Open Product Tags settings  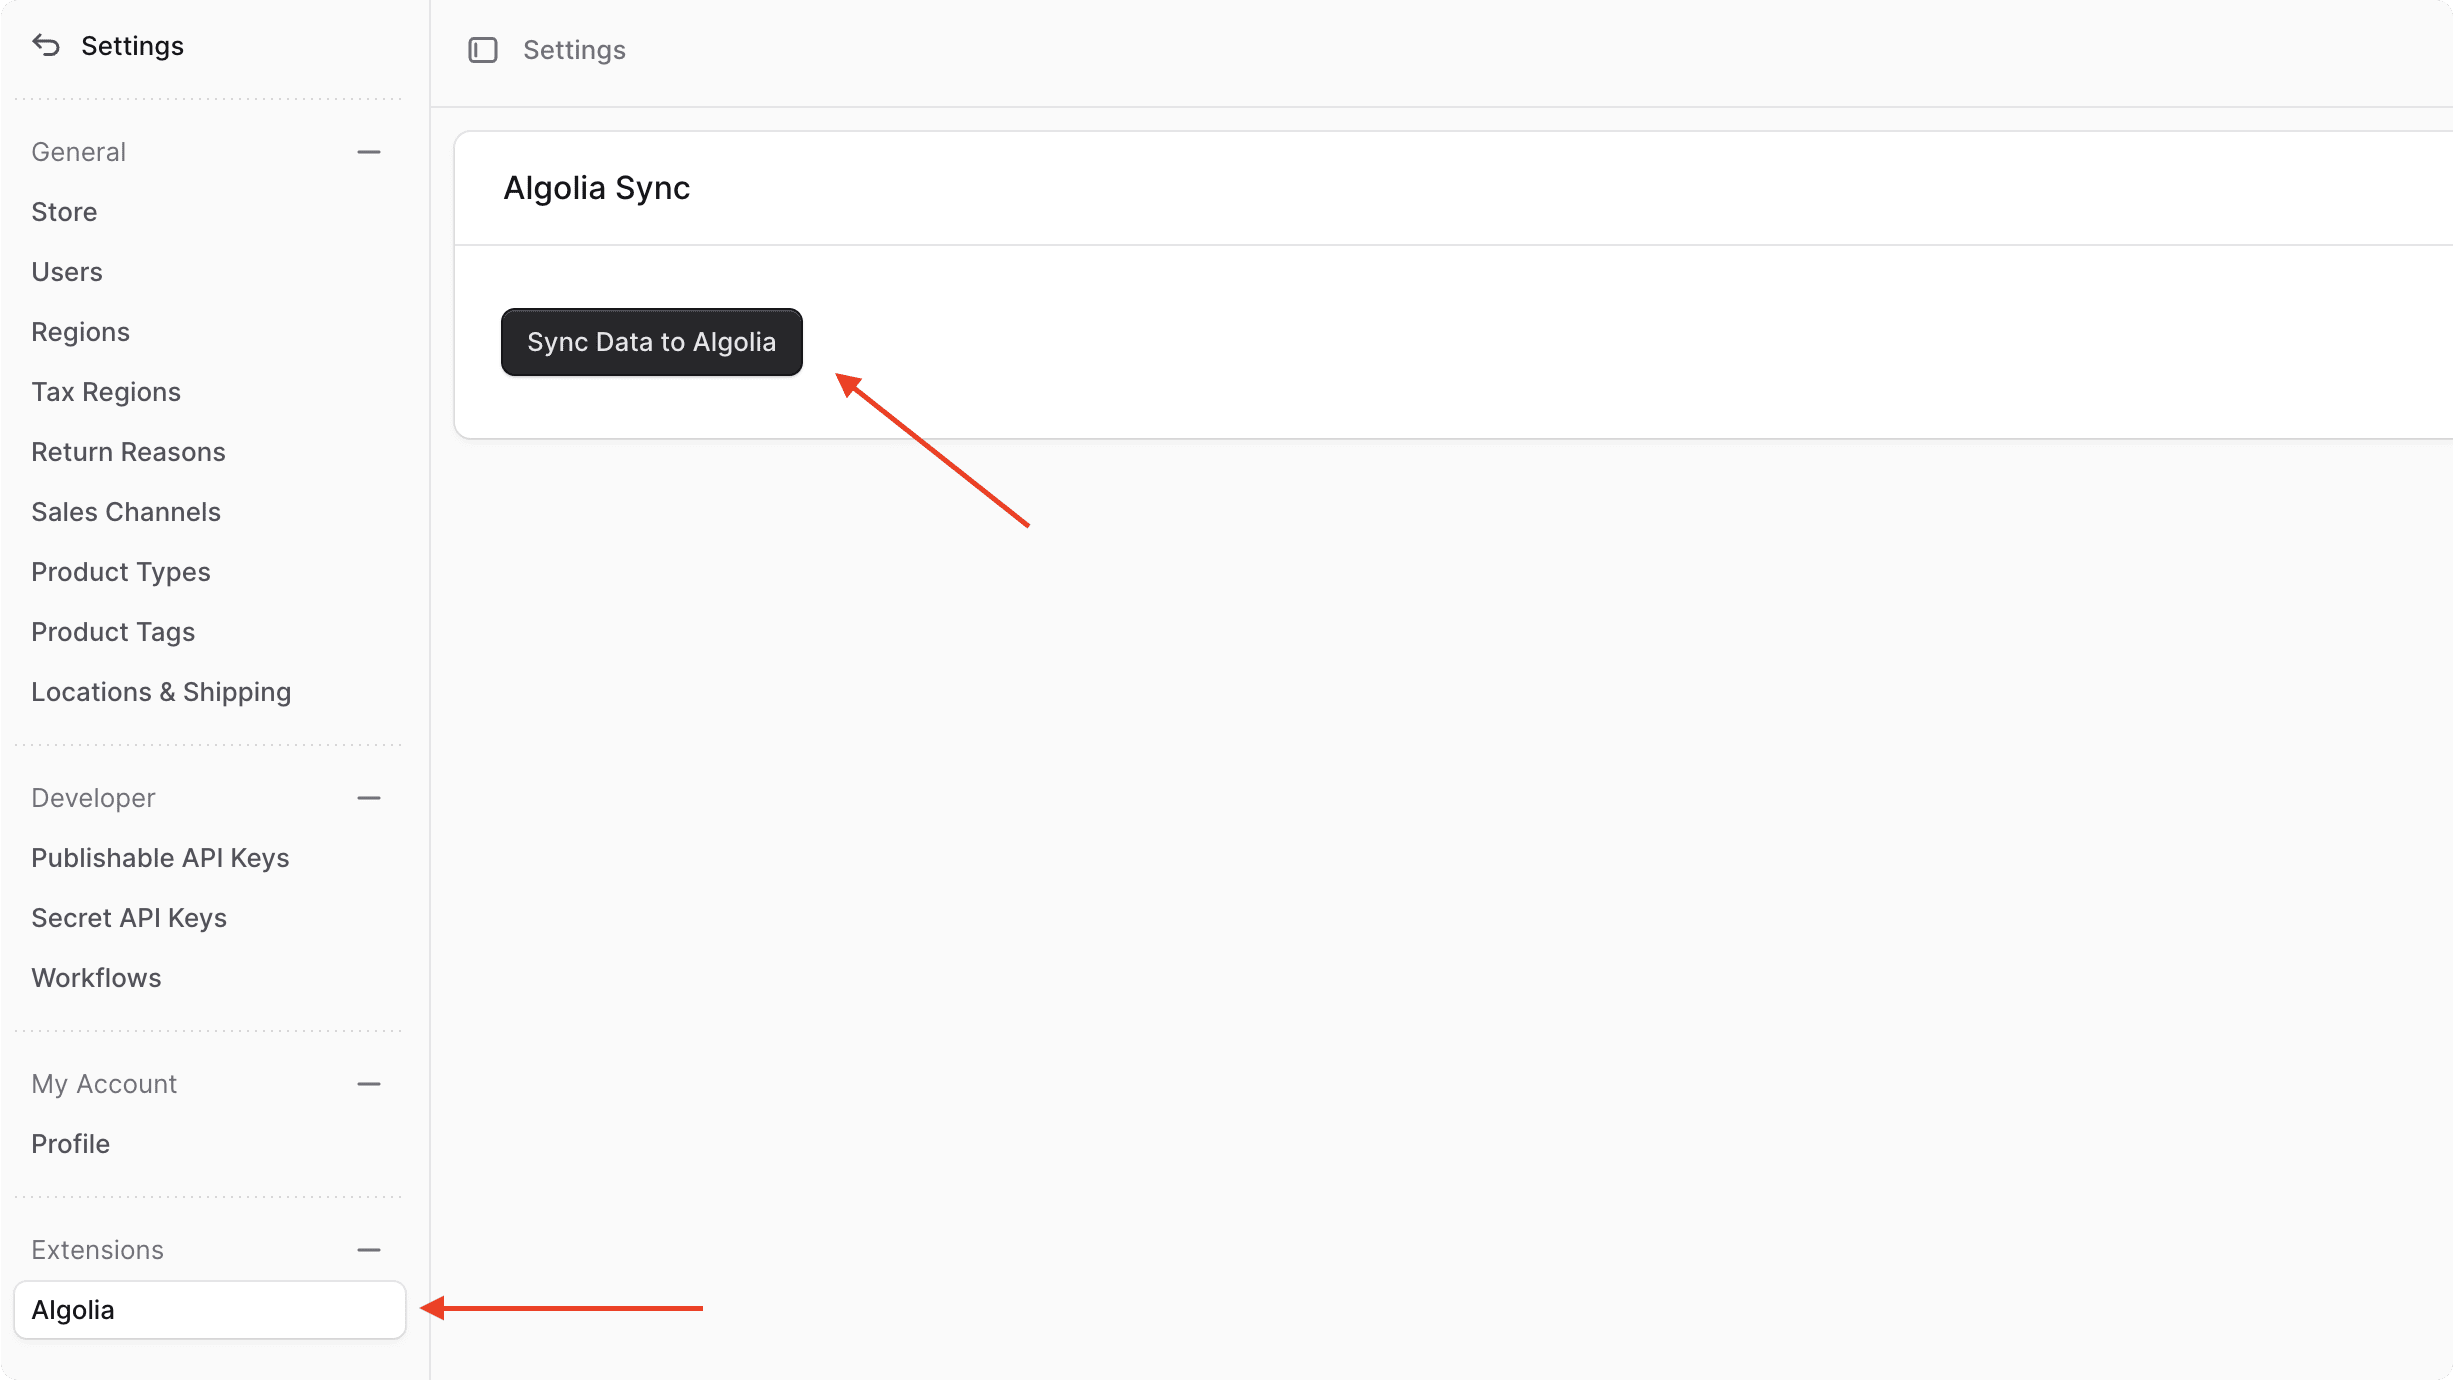[113, 631]
